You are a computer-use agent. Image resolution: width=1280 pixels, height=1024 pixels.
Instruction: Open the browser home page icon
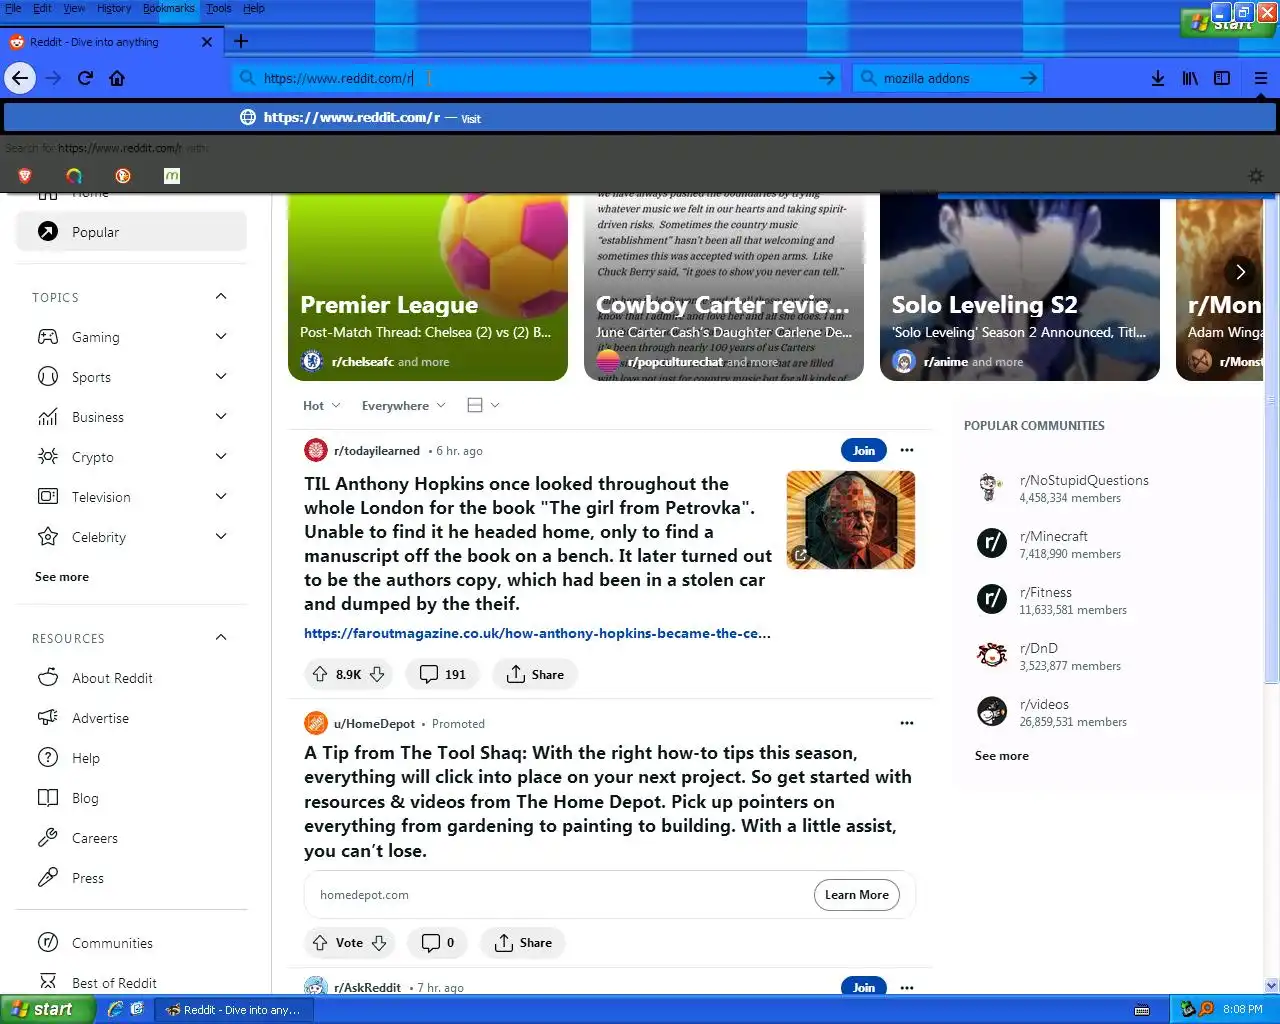(x=117, y=78)
